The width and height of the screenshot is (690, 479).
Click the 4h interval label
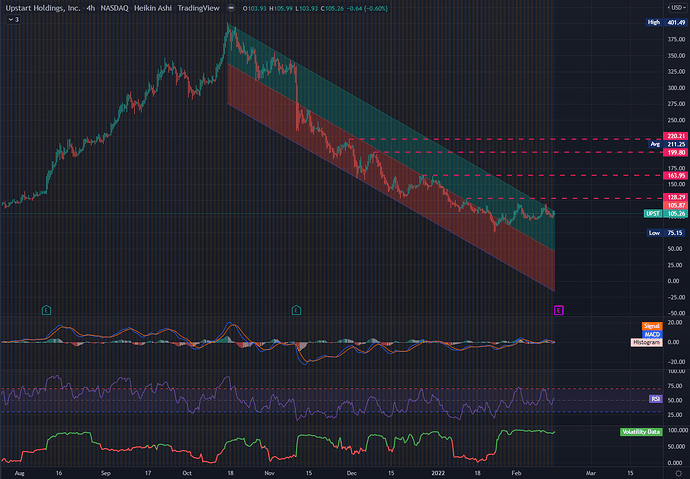(90, 8)
